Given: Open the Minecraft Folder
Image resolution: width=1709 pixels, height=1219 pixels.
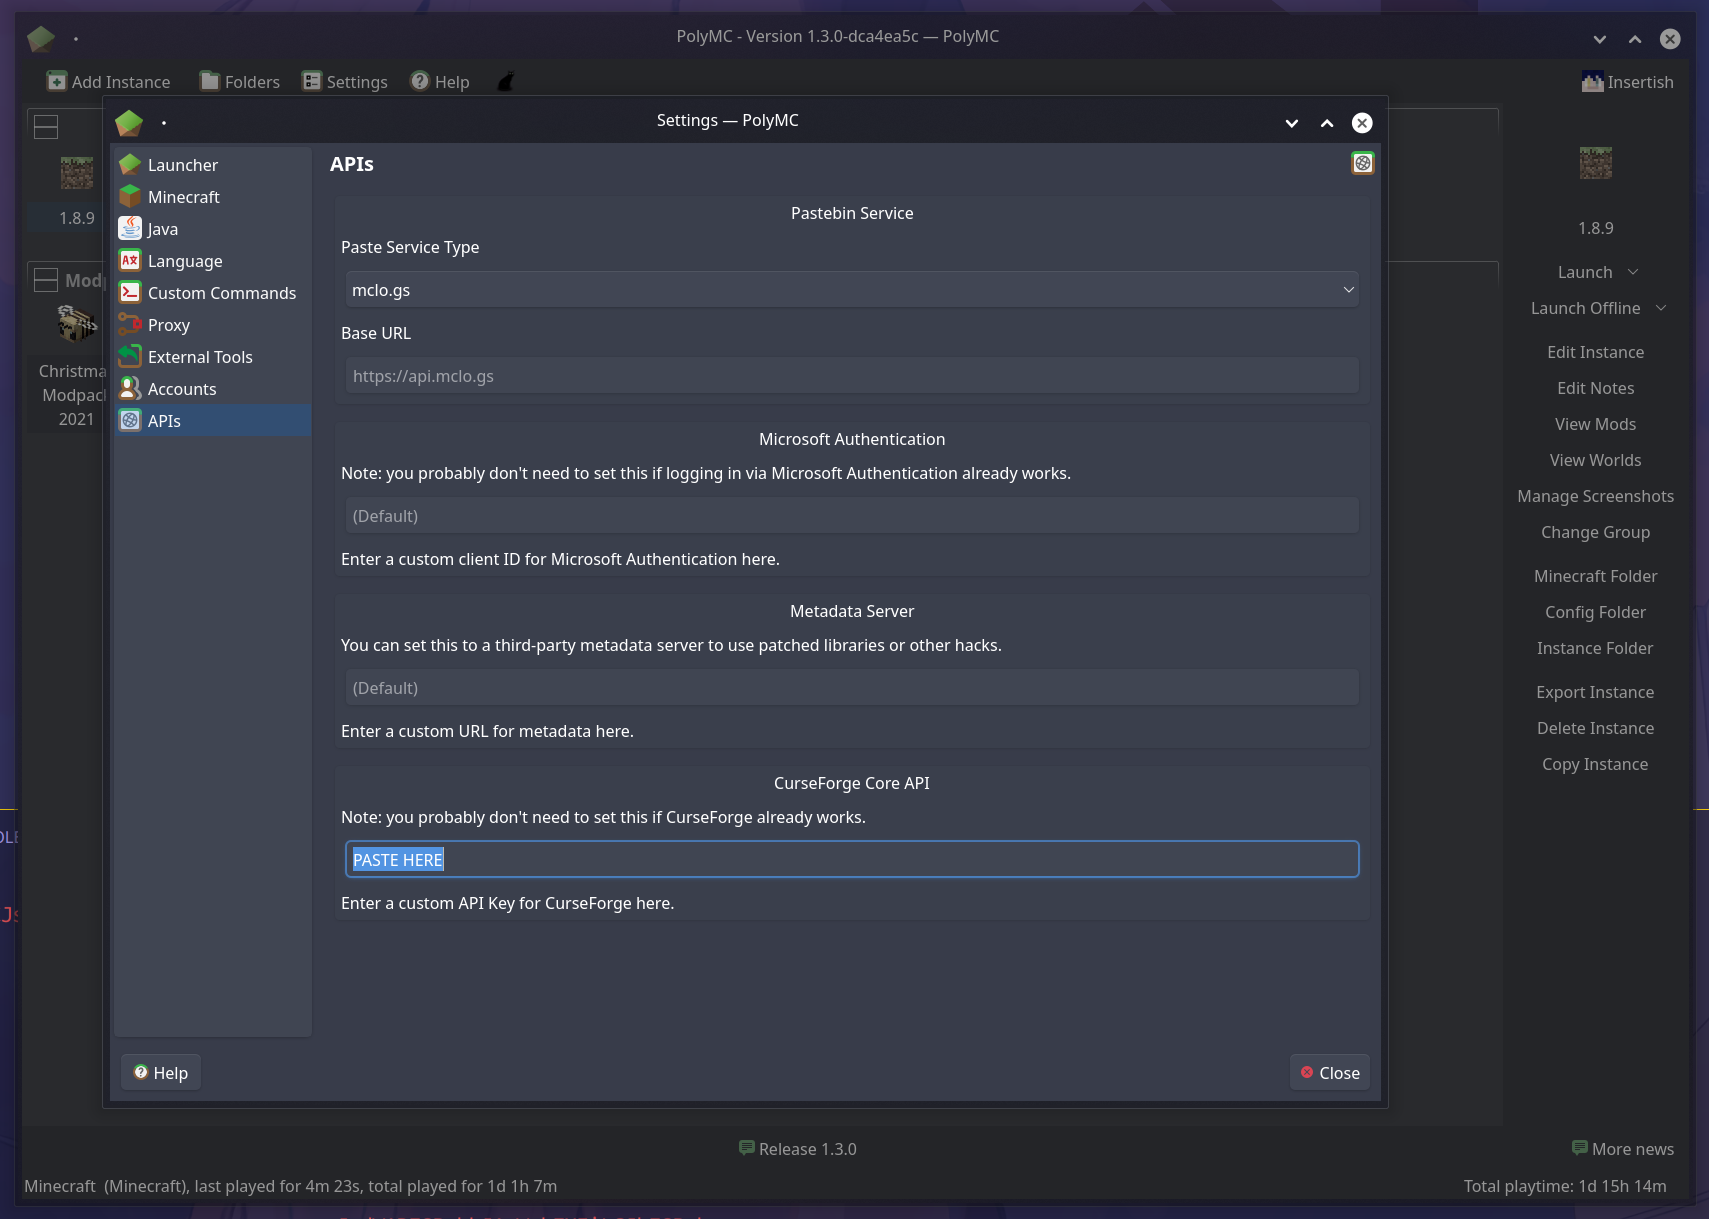Looking at the screenshot, I should (1596, 576).
